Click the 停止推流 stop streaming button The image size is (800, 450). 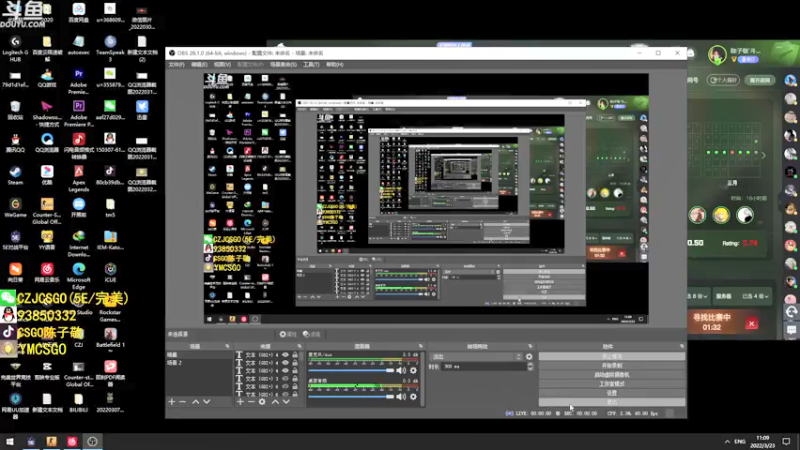(x=612, y=357)
